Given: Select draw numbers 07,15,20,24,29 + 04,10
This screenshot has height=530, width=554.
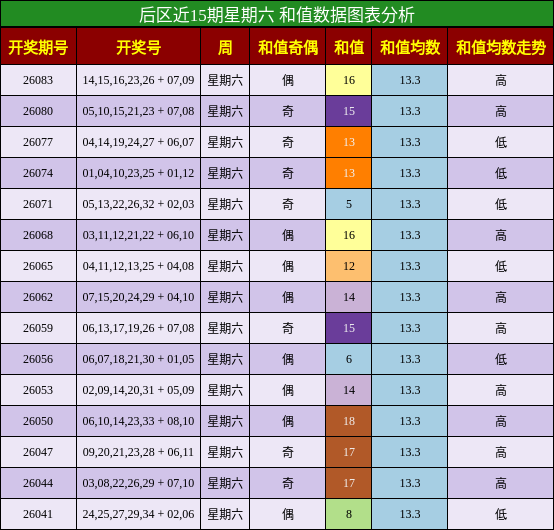Looking at the screenshot, I should (x=138, y=297).
